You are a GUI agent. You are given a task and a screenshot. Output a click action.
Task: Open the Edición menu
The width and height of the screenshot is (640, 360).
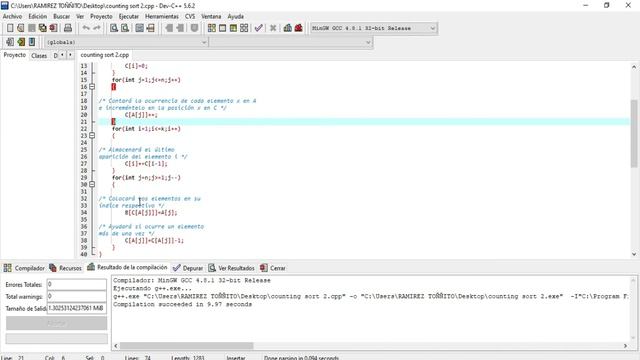[38, 16]
